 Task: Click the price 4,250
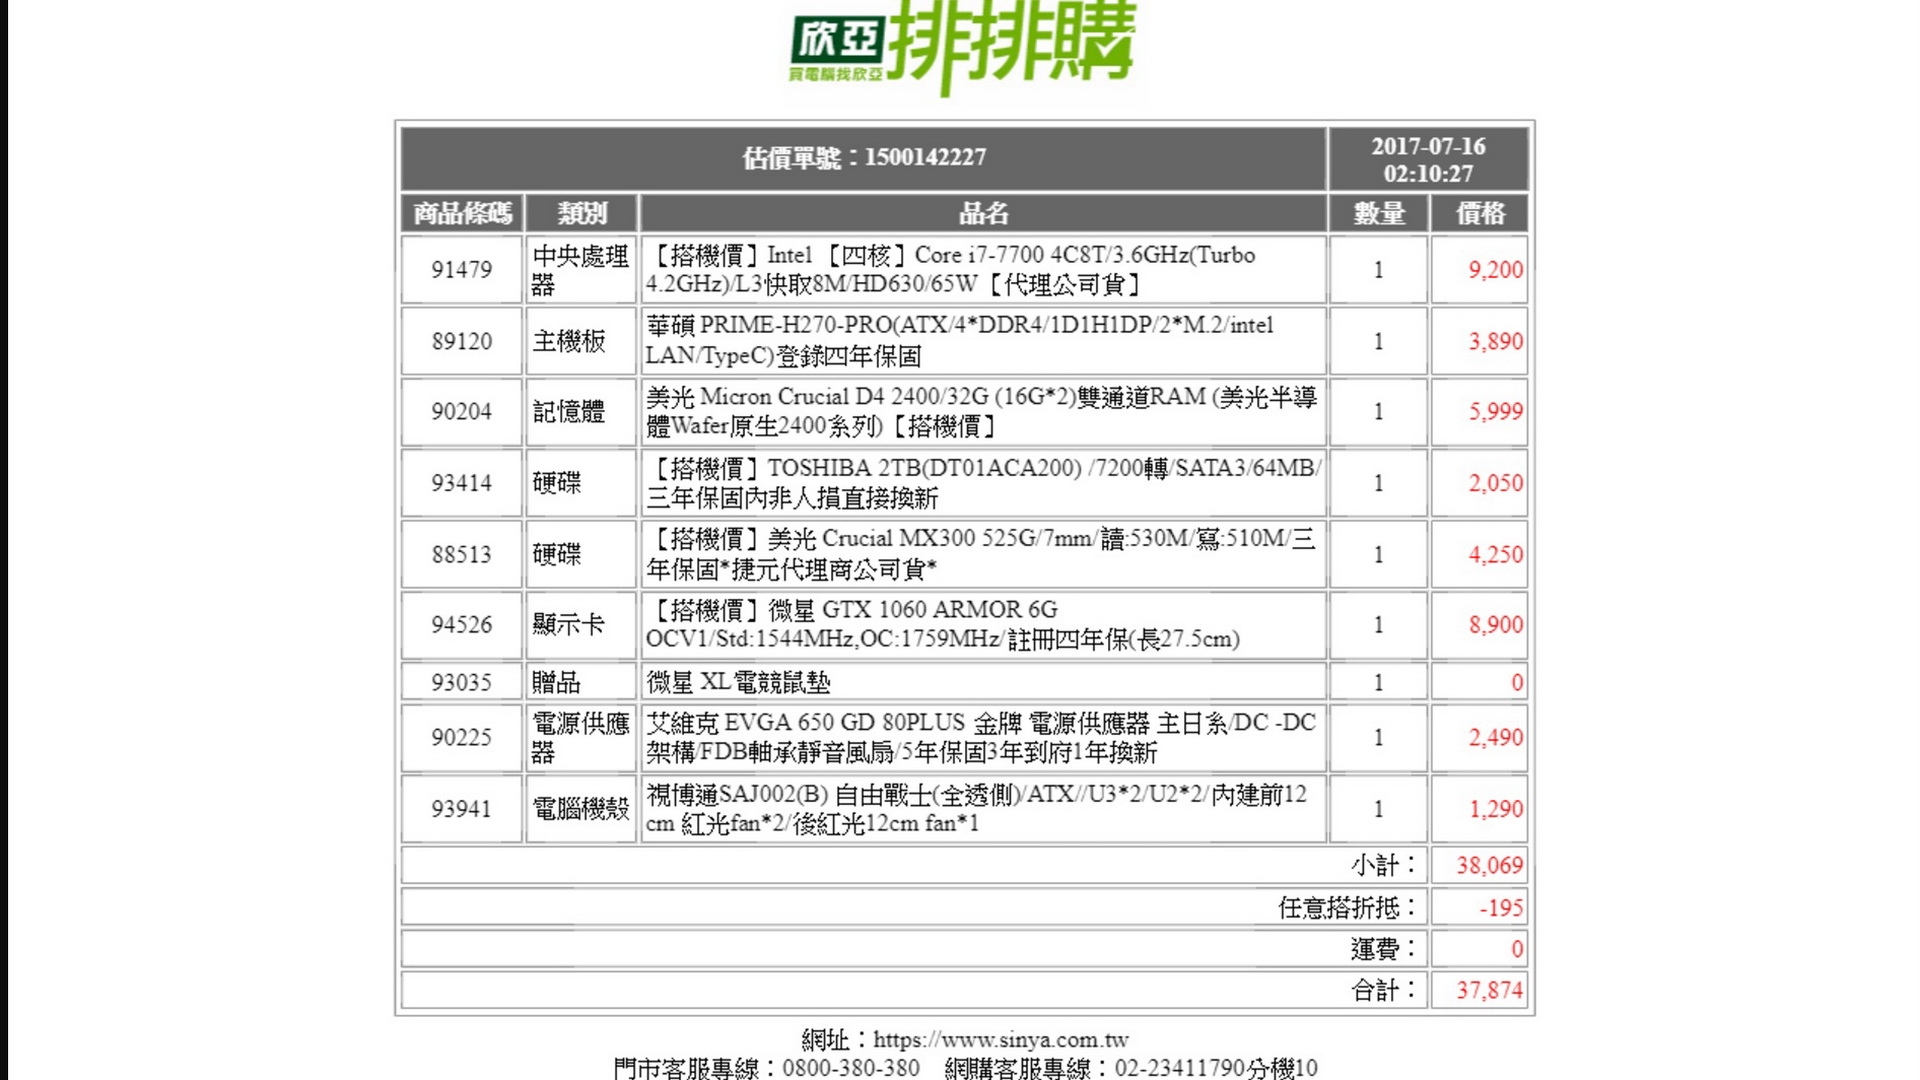[x=1495, y=555]
